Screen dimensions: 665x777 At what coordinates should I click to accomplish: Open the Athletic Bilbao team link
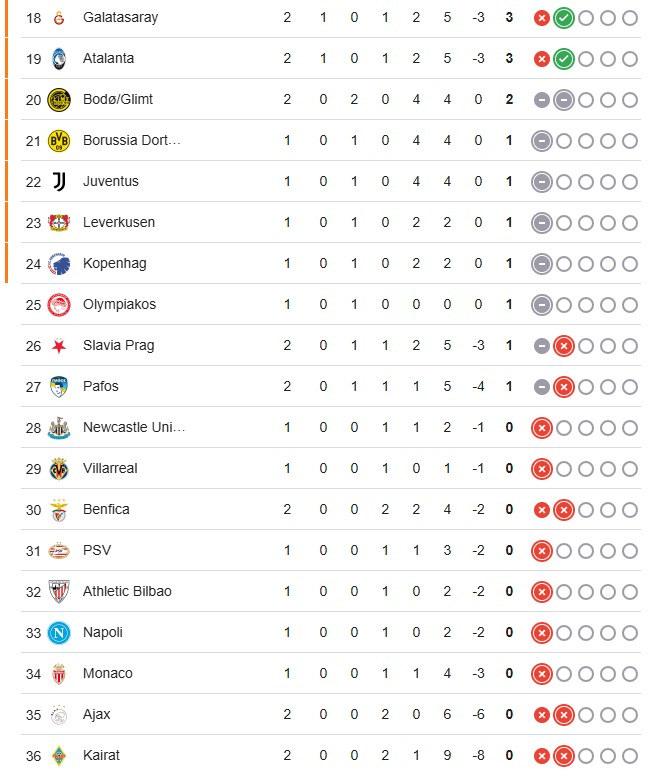point(127,592)
